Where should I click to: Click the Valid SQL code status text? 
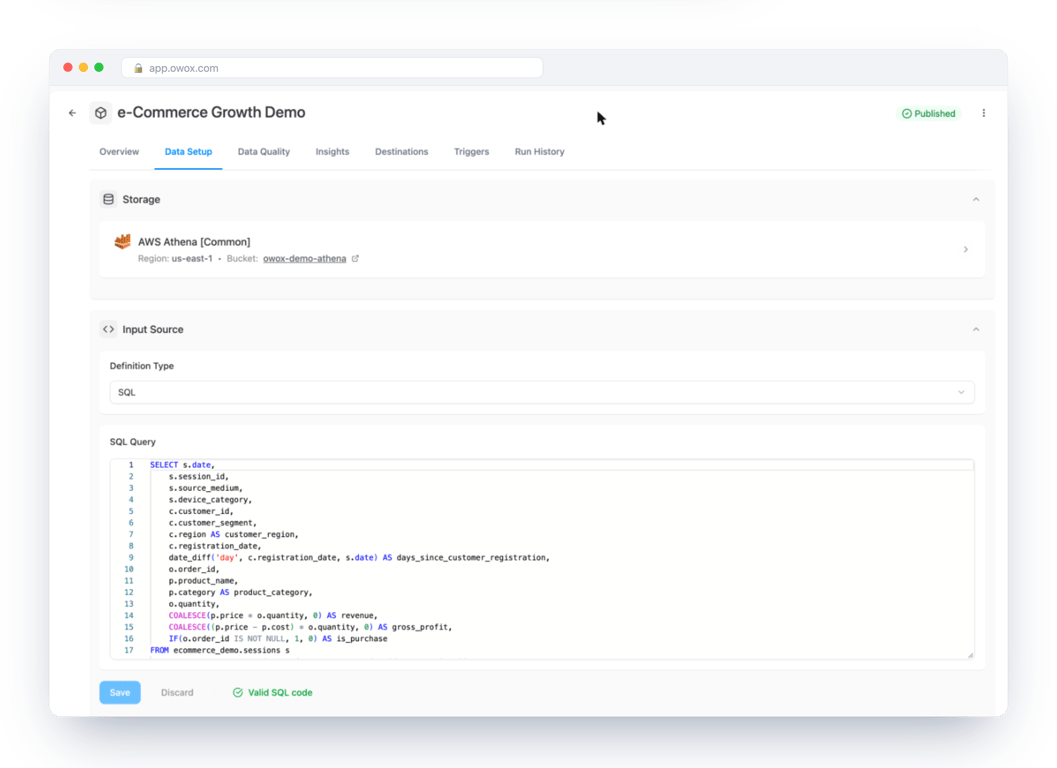coord(280,692)
